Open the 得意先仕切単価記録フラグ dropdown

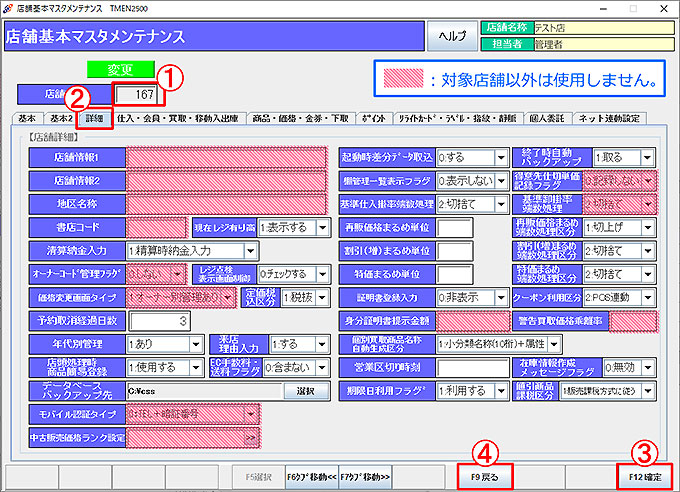[x=649, y=181]
